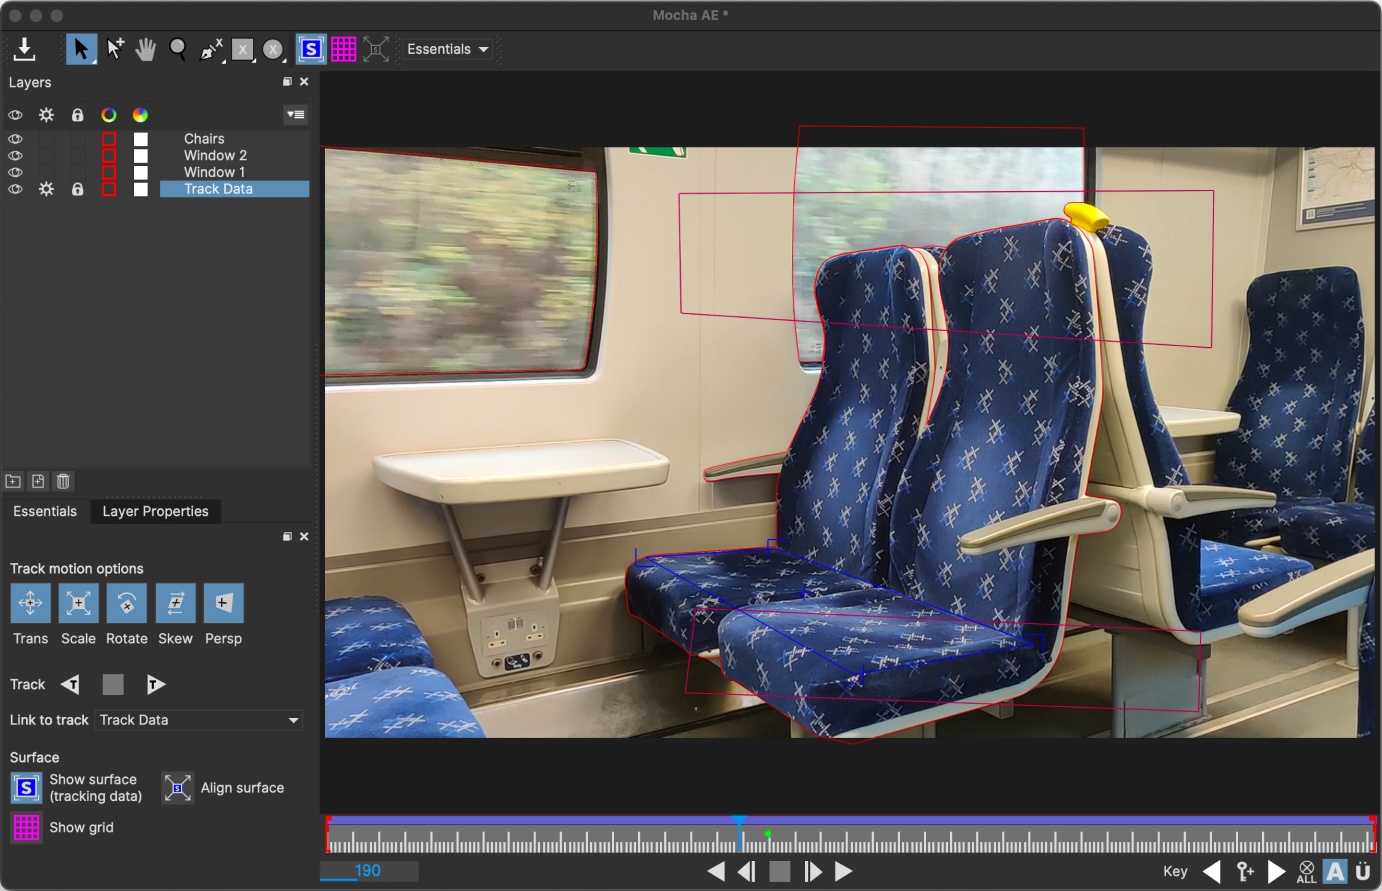Viewport: 1382px width, 891px height.
Task: Select the ellipse X-Spline shape tool
Action: point(274,49)
